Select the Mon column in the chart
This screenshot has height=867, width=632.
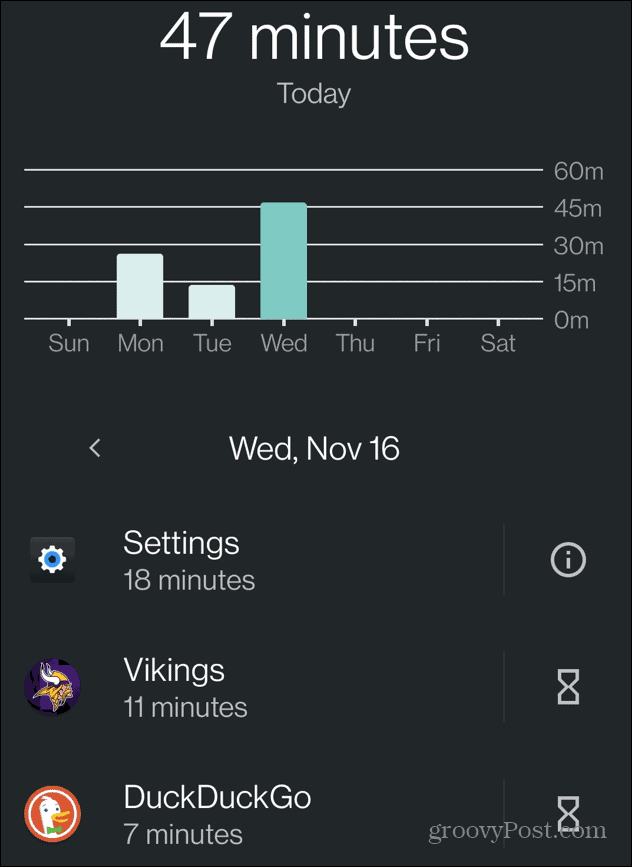[140, 285]
